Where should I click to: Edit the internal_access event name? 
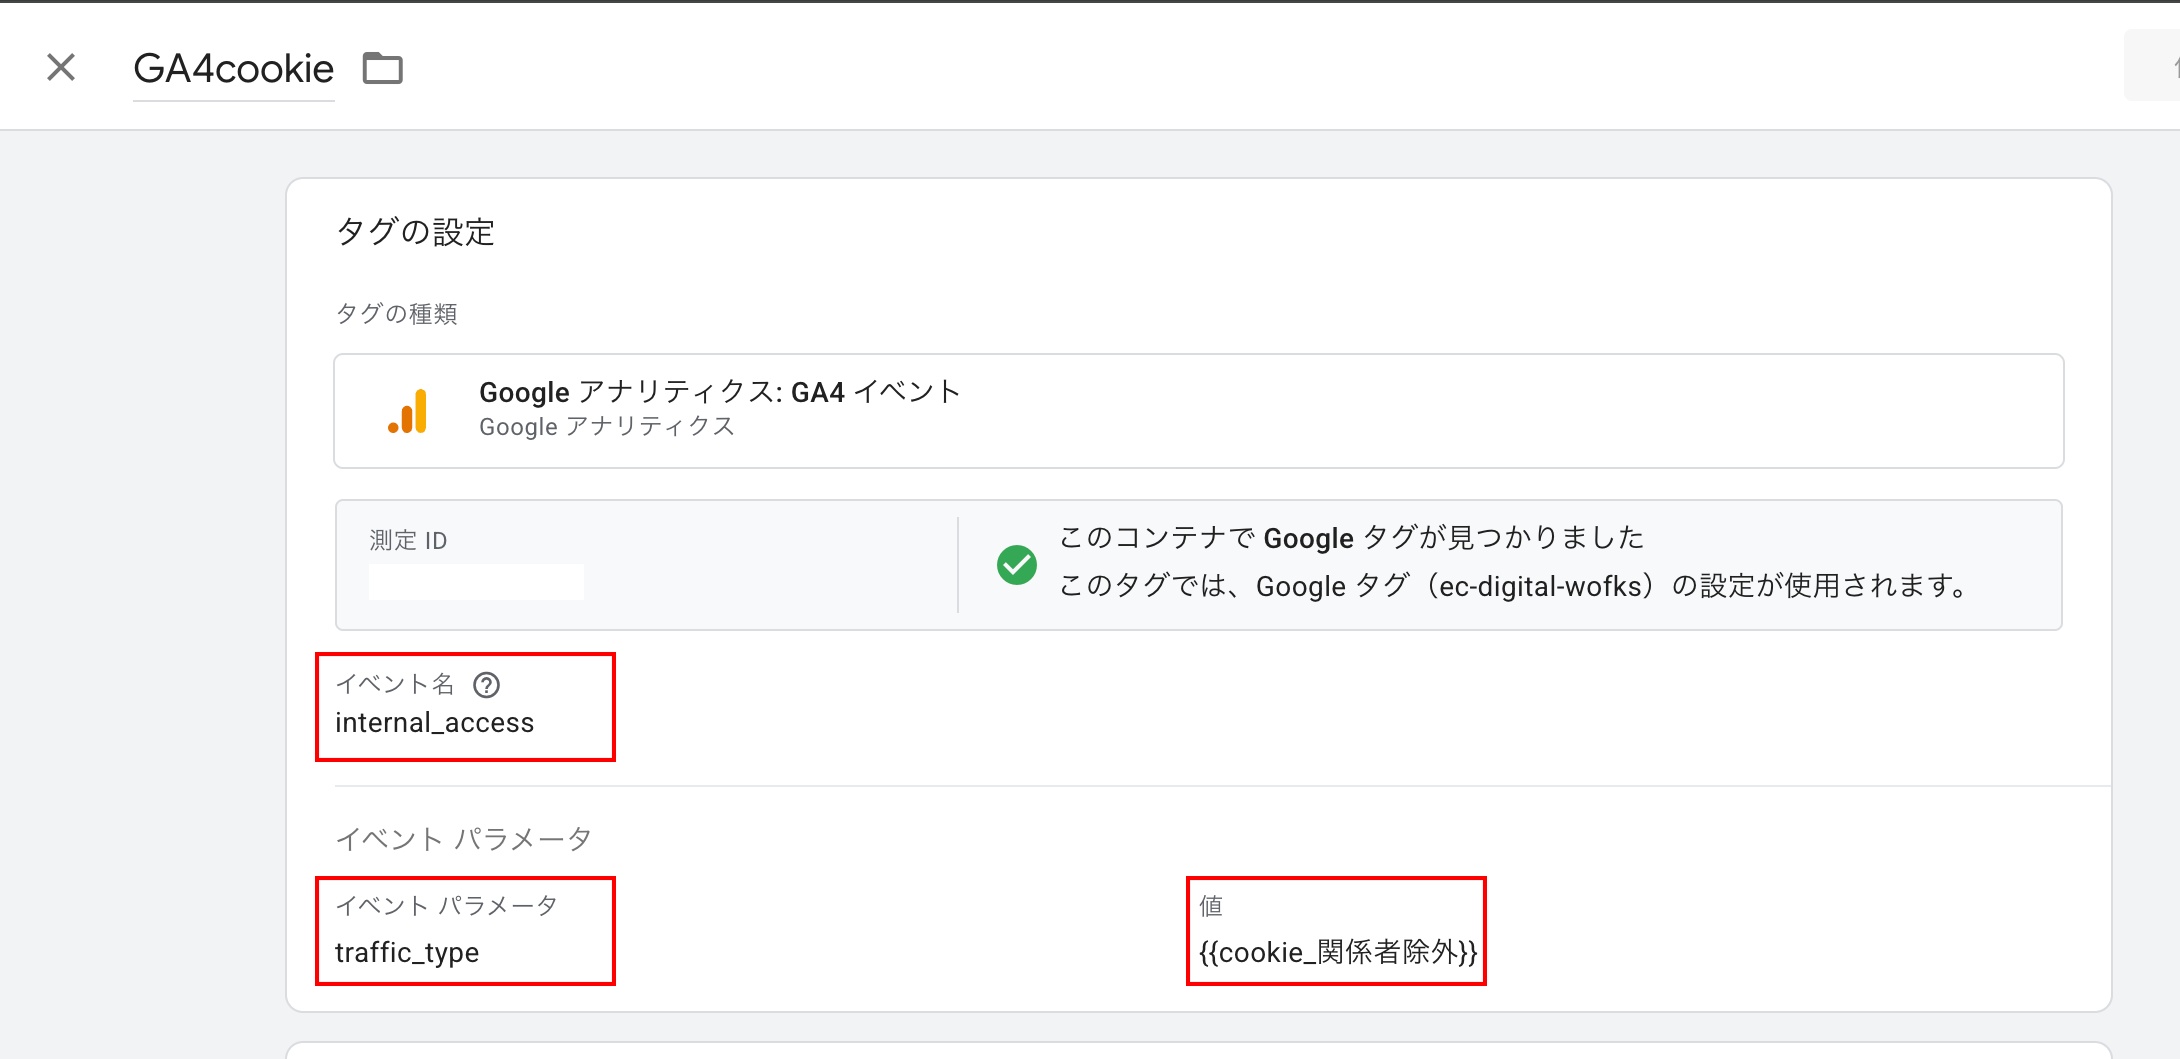(x=436, y=722)
